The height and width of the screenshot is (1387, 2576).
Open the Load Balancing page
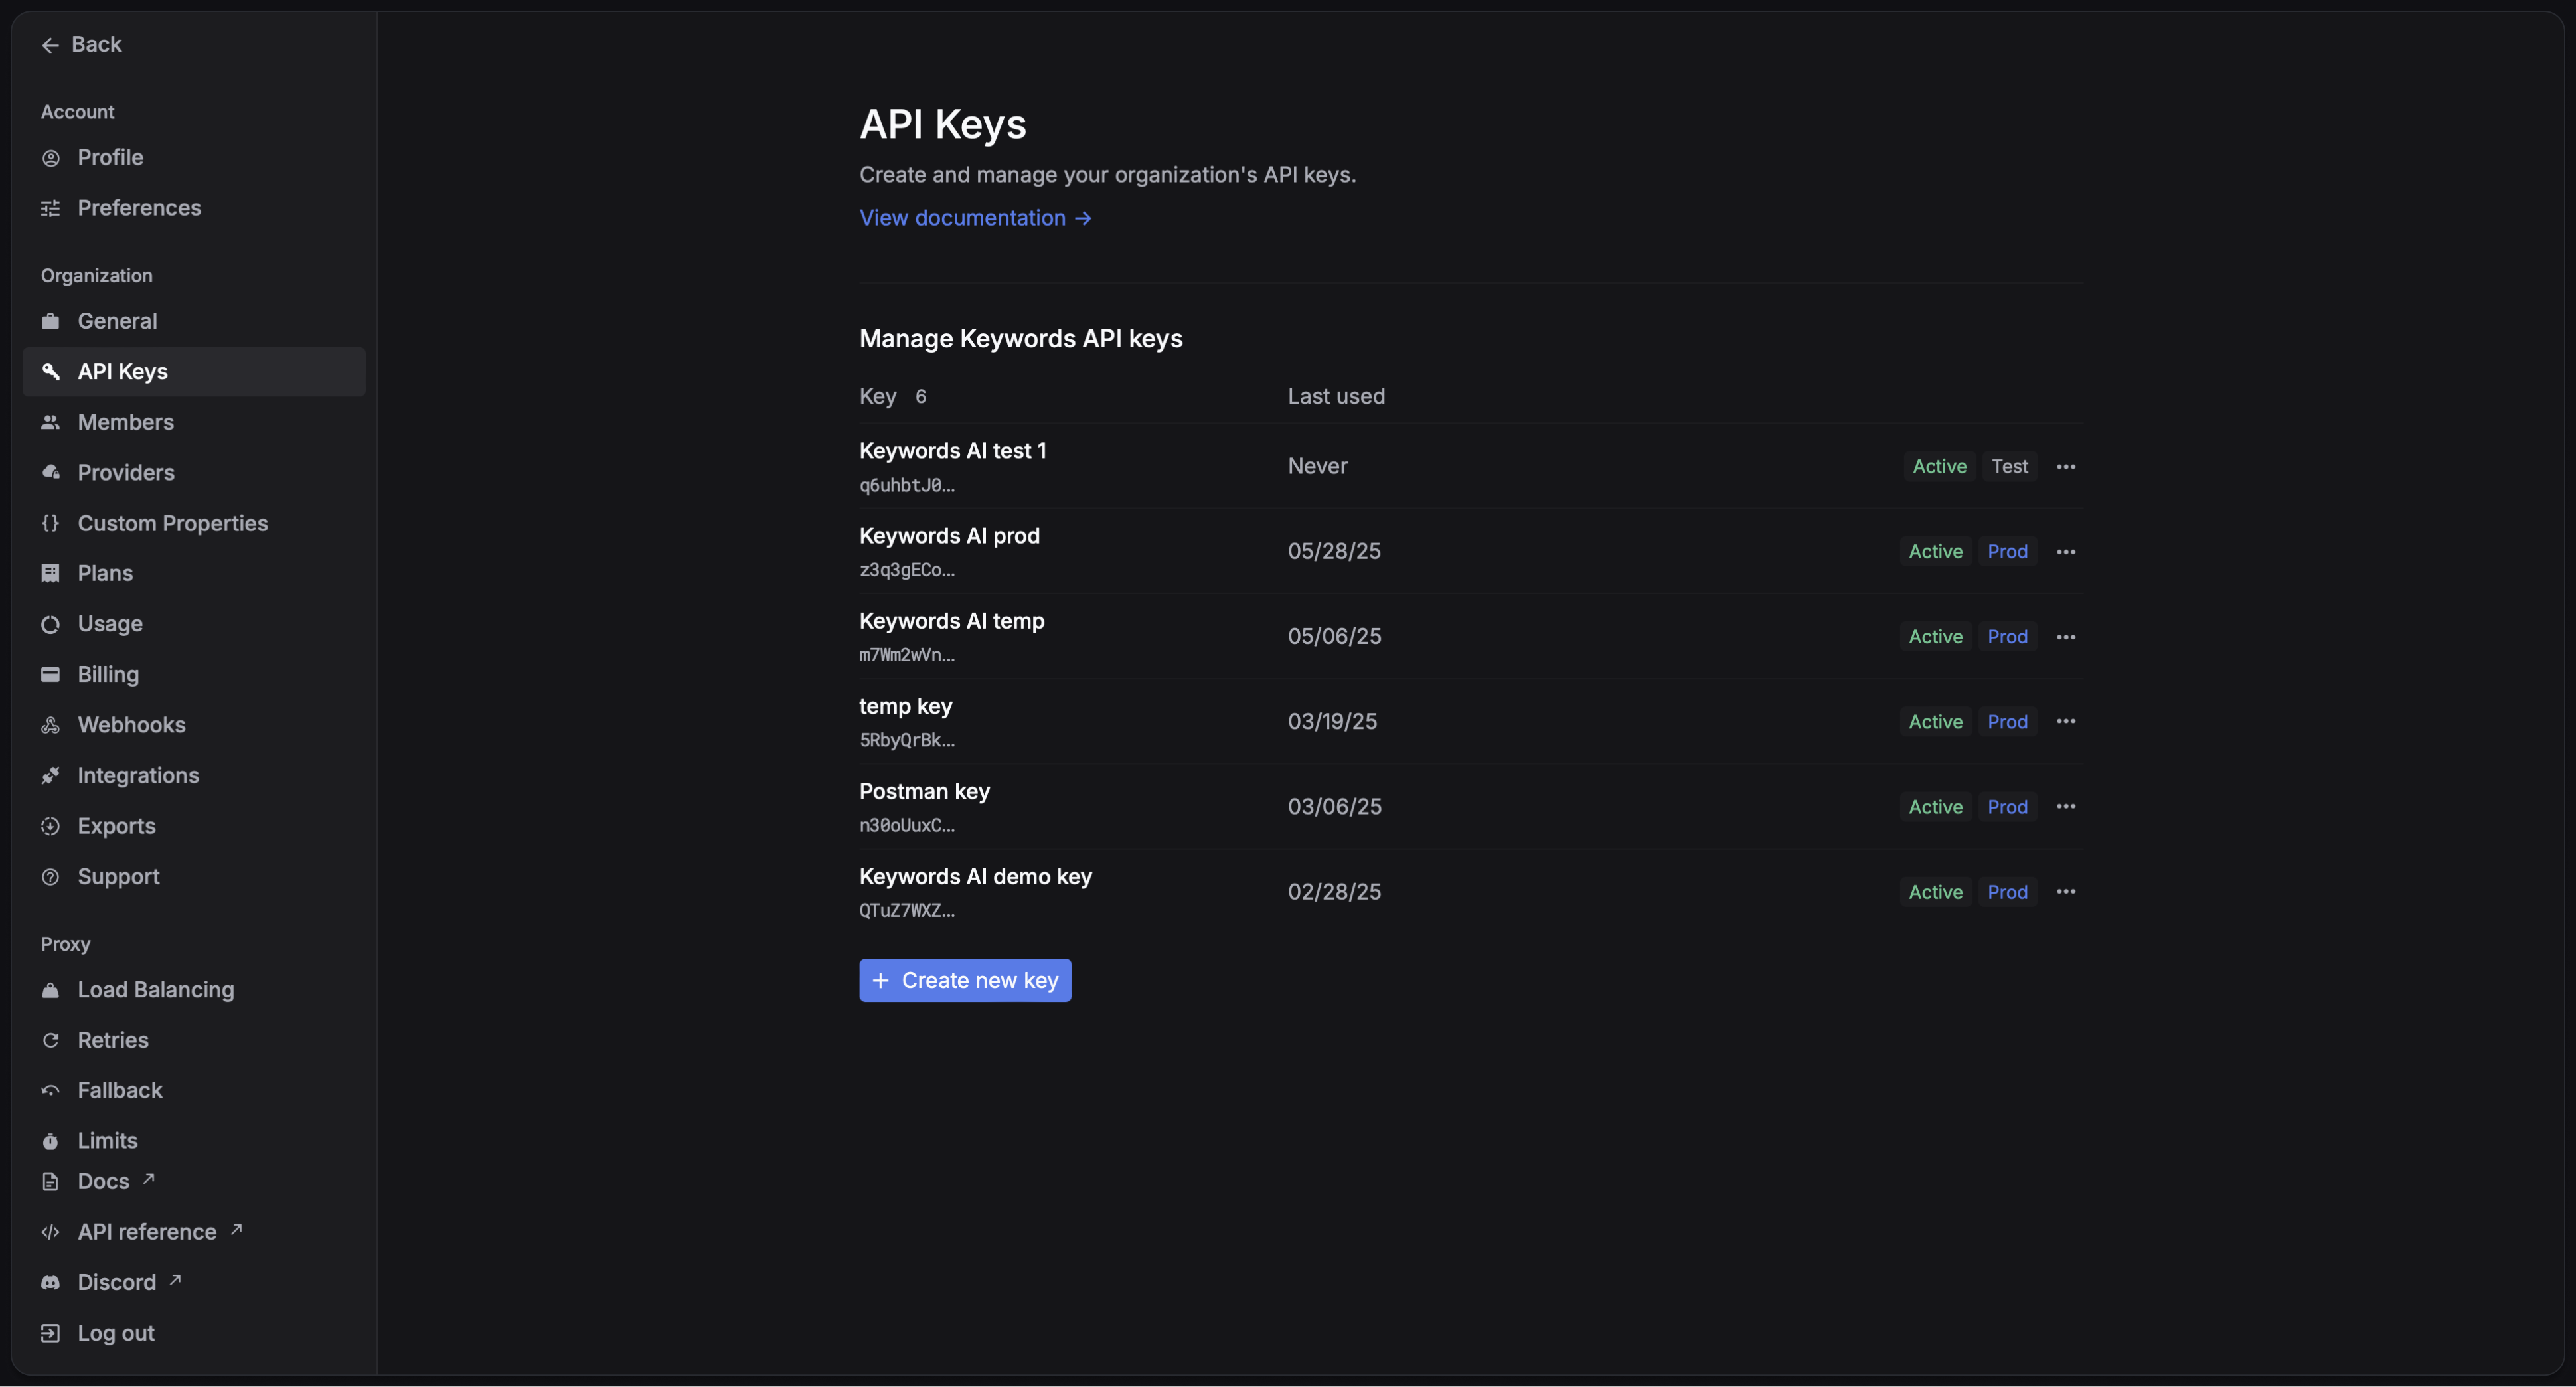(x=194, y=990)
